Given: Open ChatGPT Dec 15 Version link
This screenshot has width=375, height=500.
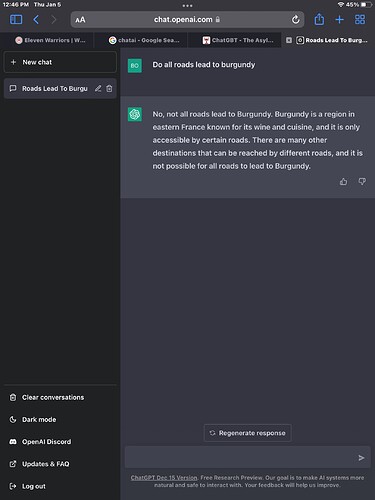Looking at the screenshot, I should click(164, 478).
